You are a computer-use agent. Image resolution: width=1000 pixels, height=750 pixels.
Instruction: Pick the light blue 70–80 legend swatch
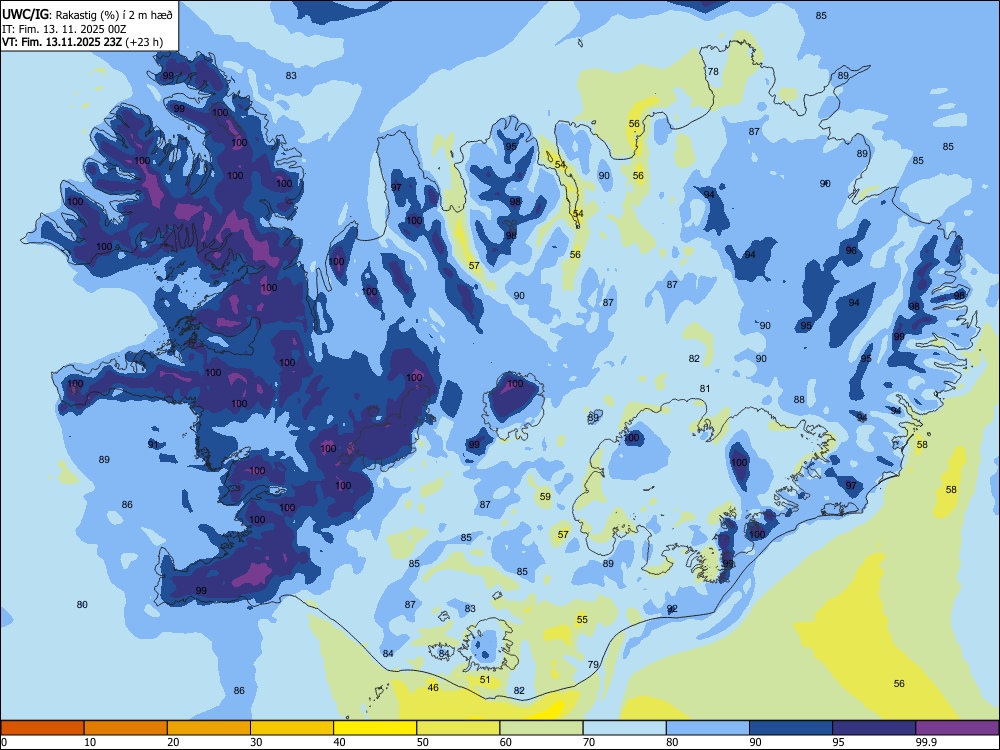[624, 728]
